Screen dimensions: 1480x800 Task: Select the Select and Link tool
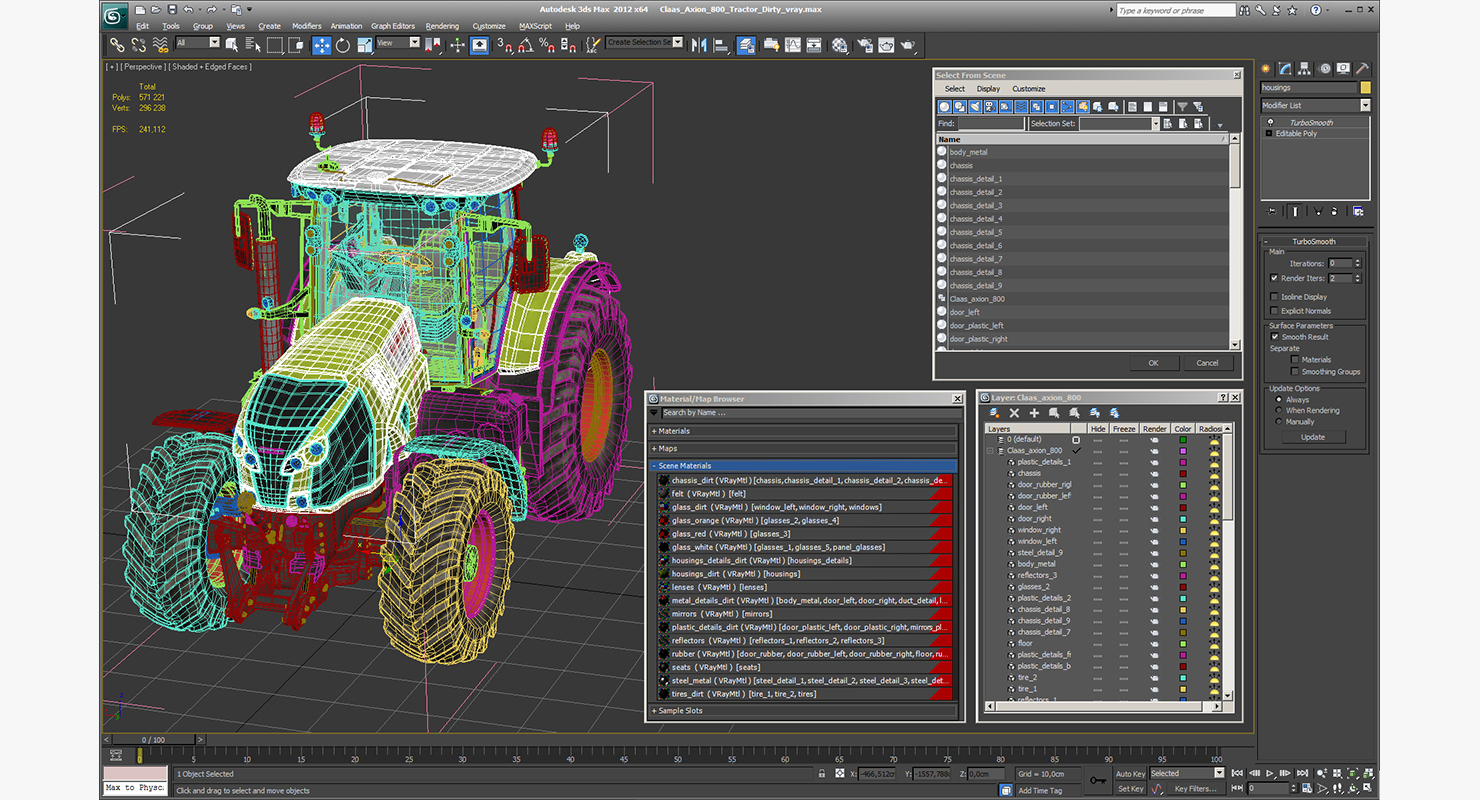117,45
